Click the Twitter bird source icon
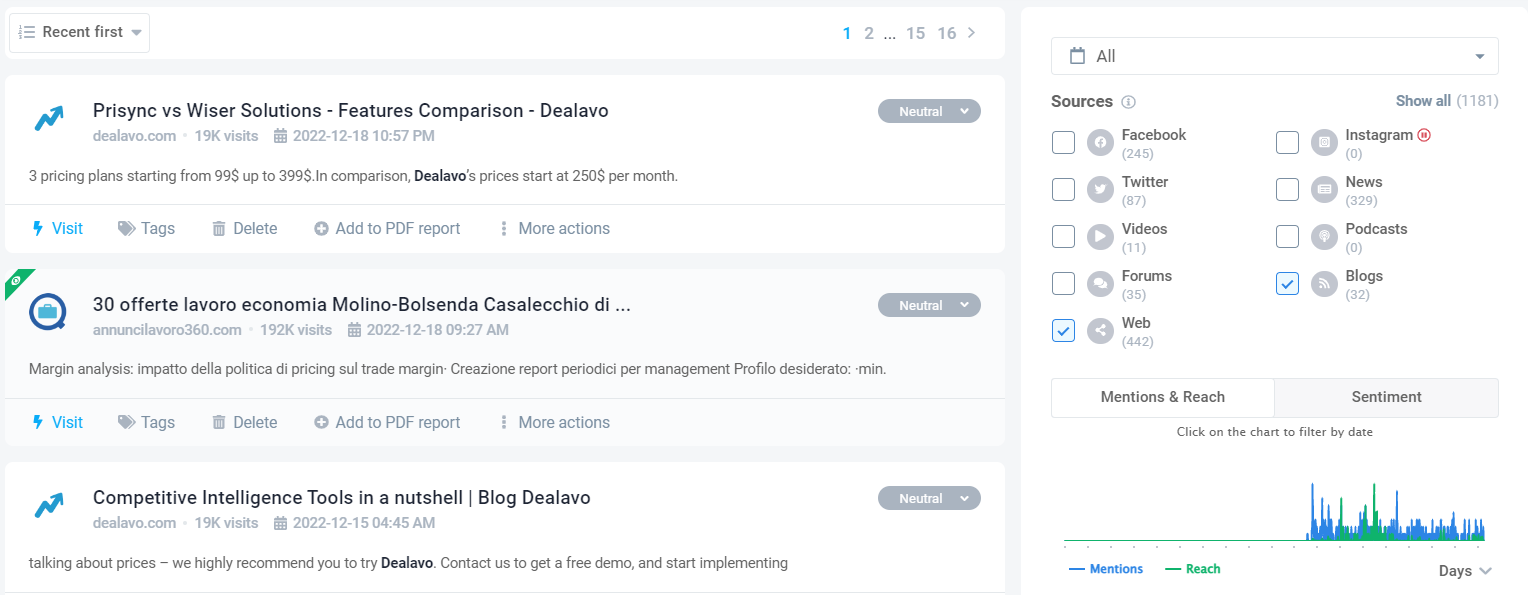 pyautogui.click(x=1100, y=190)
